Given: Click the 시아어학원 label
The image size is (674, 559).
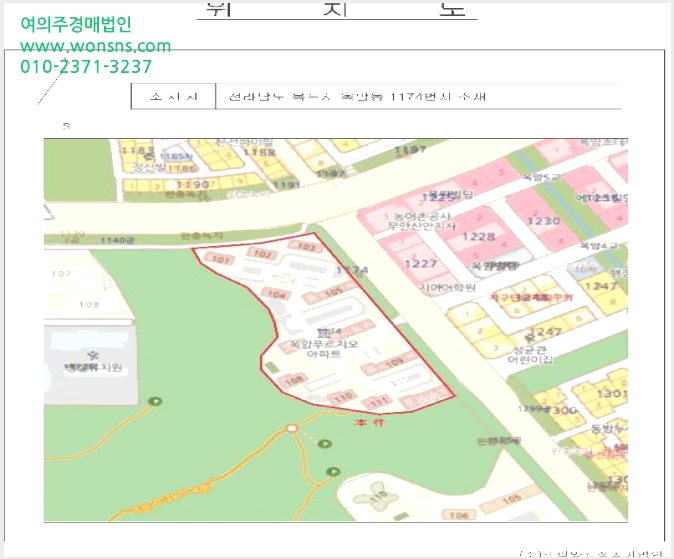Looking at the screenshot, I should (x=447, y=288).
